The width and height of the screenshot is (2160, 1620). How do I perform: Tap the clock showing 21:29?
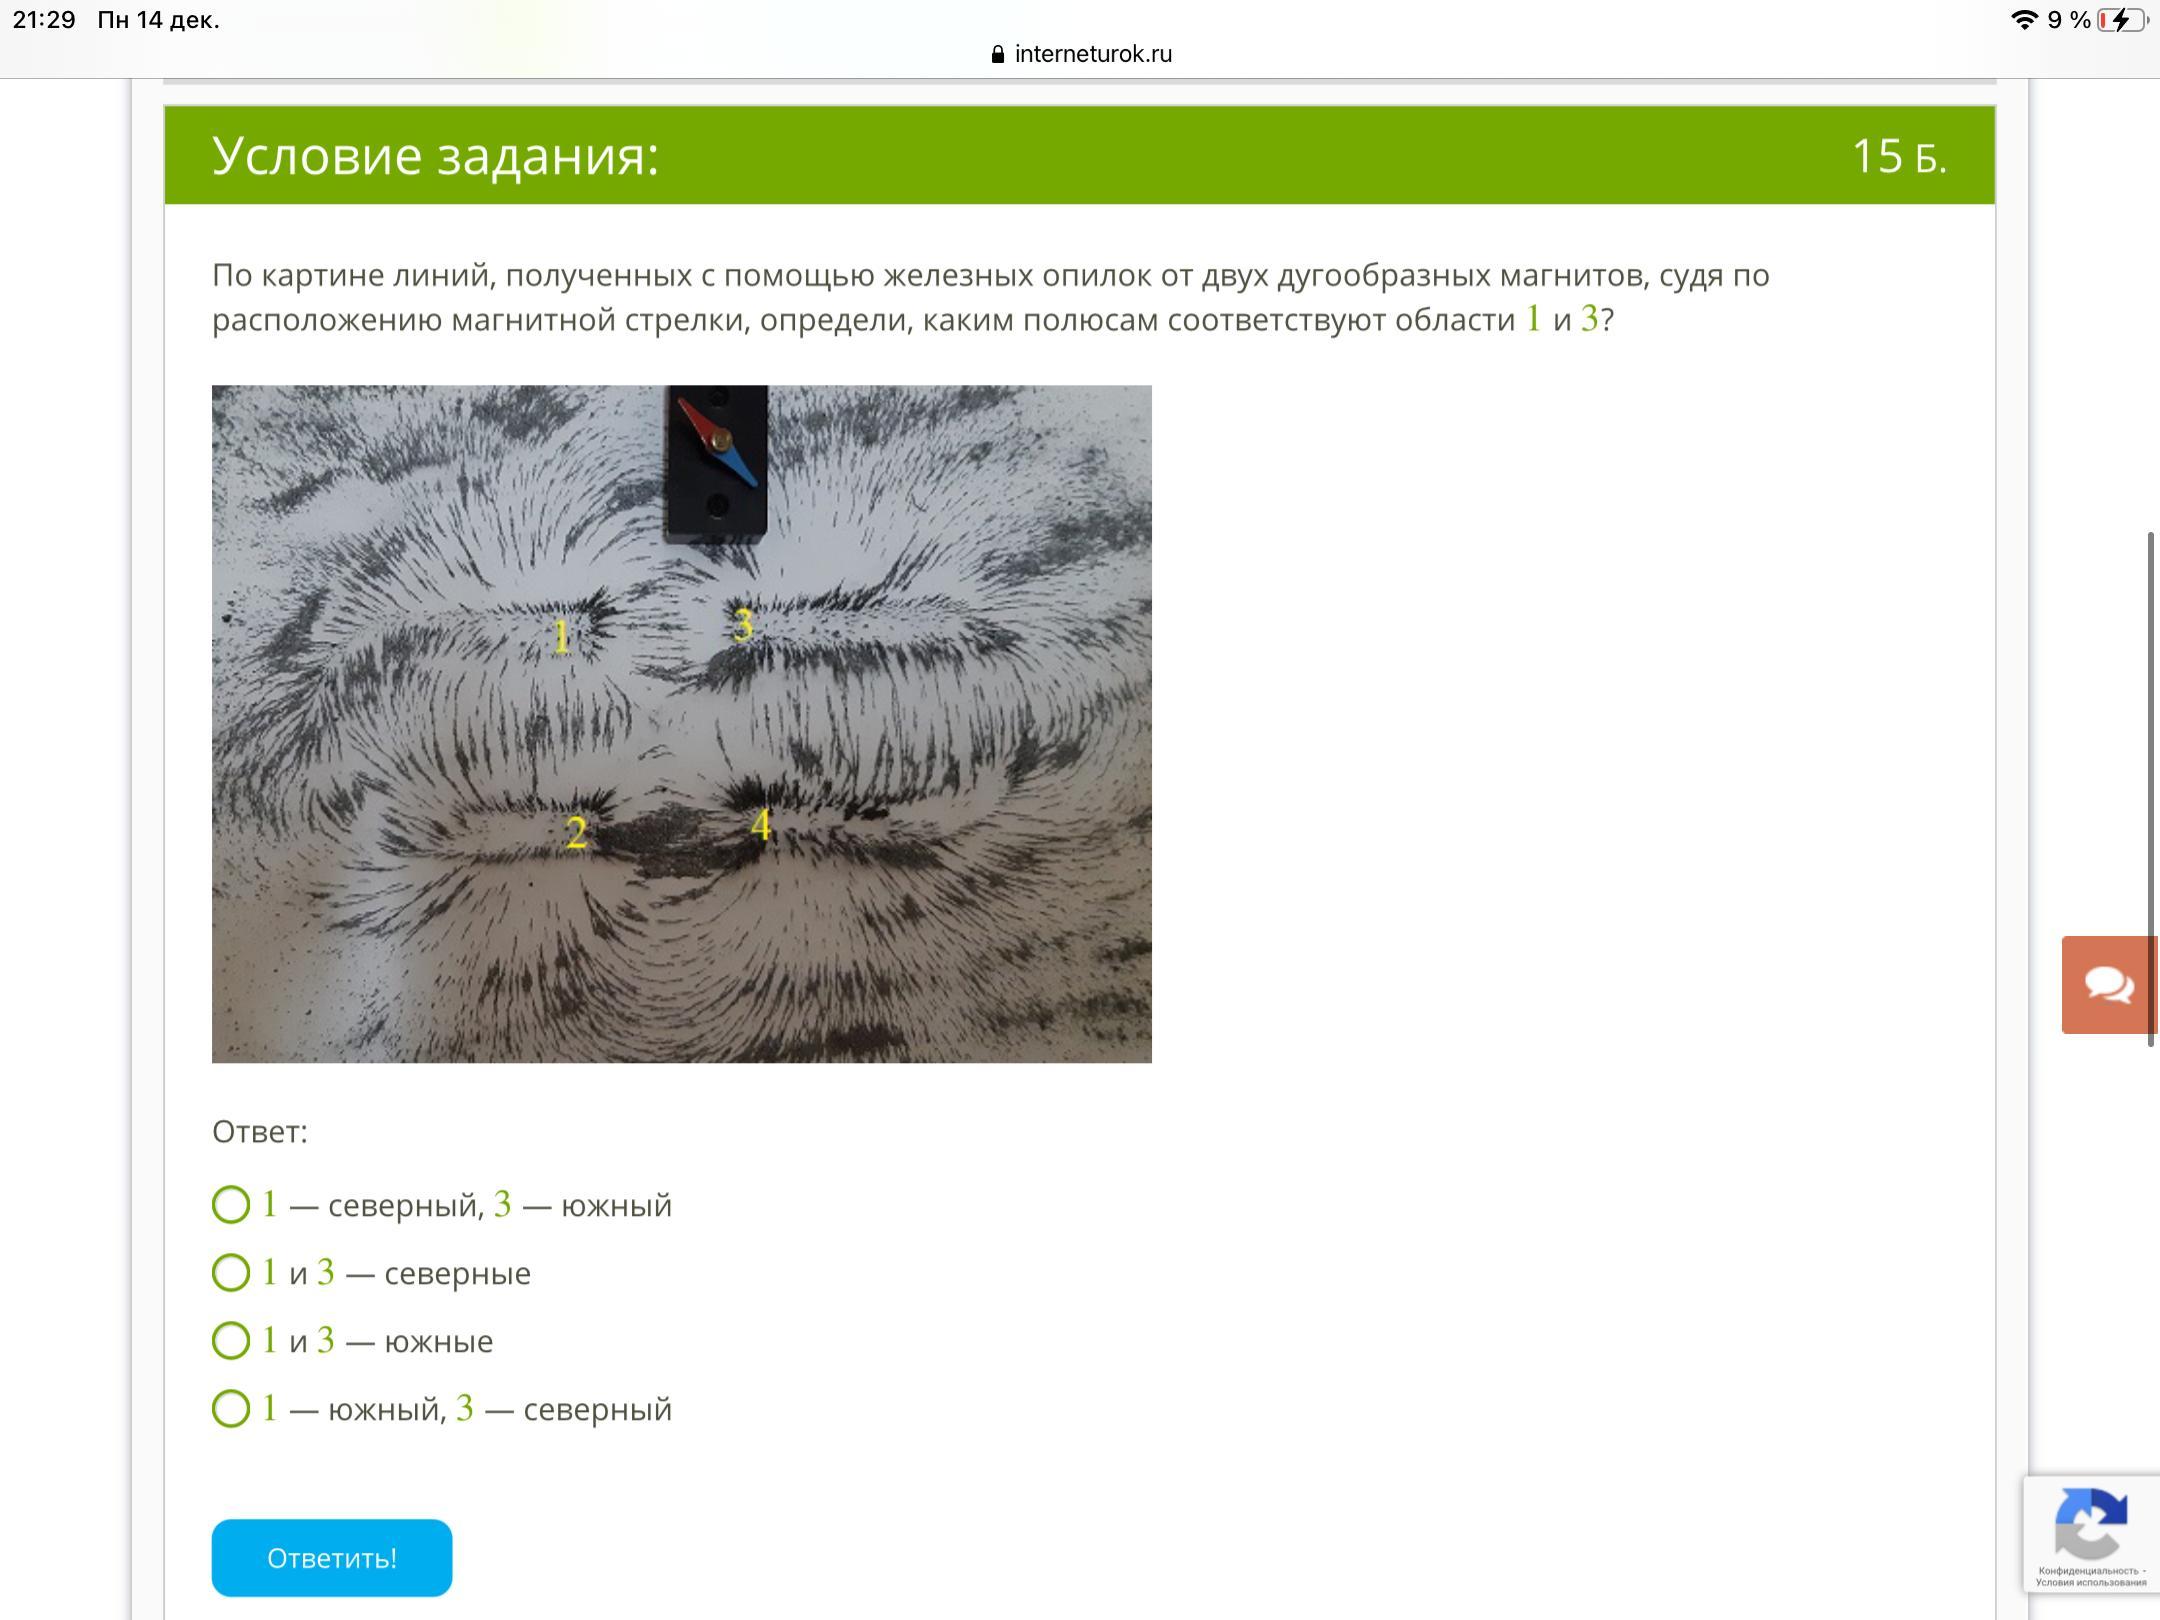coord(44,20)
